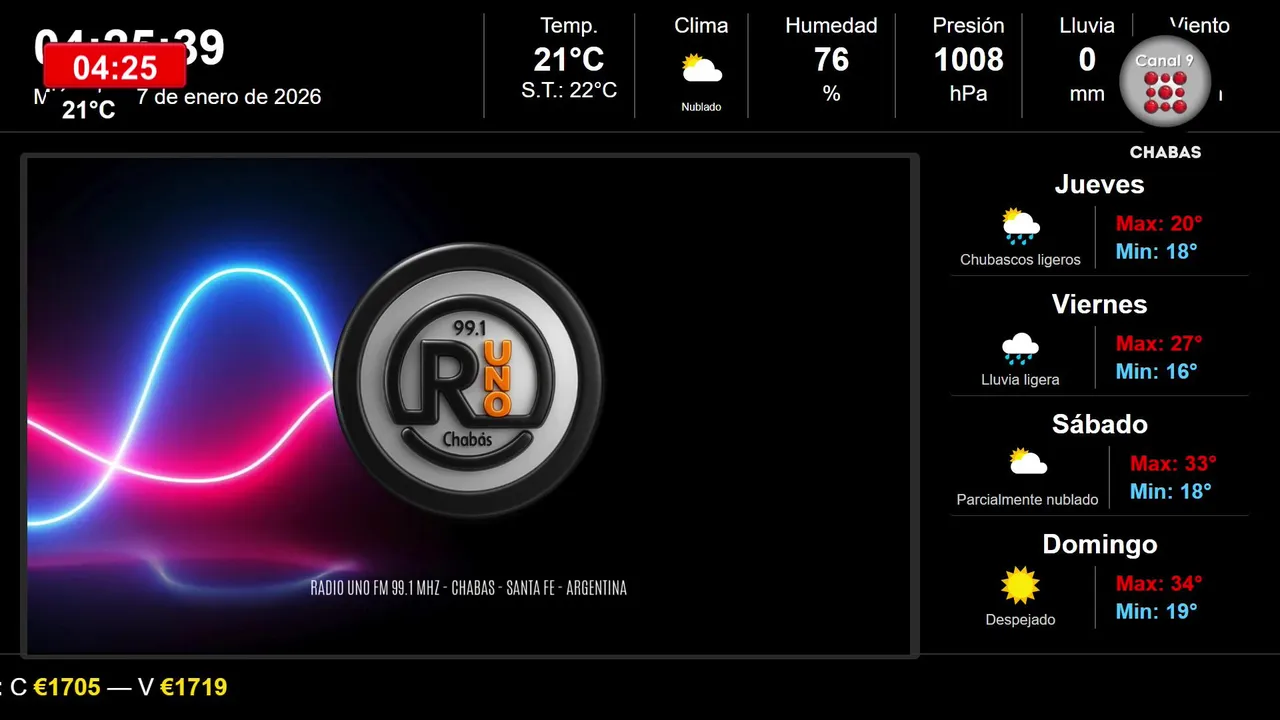Viewport: 1280px width, 720px height.
Task: Click Lluvia ligera forecast label
Action: pyautogui.click(x=1020, y=380)
